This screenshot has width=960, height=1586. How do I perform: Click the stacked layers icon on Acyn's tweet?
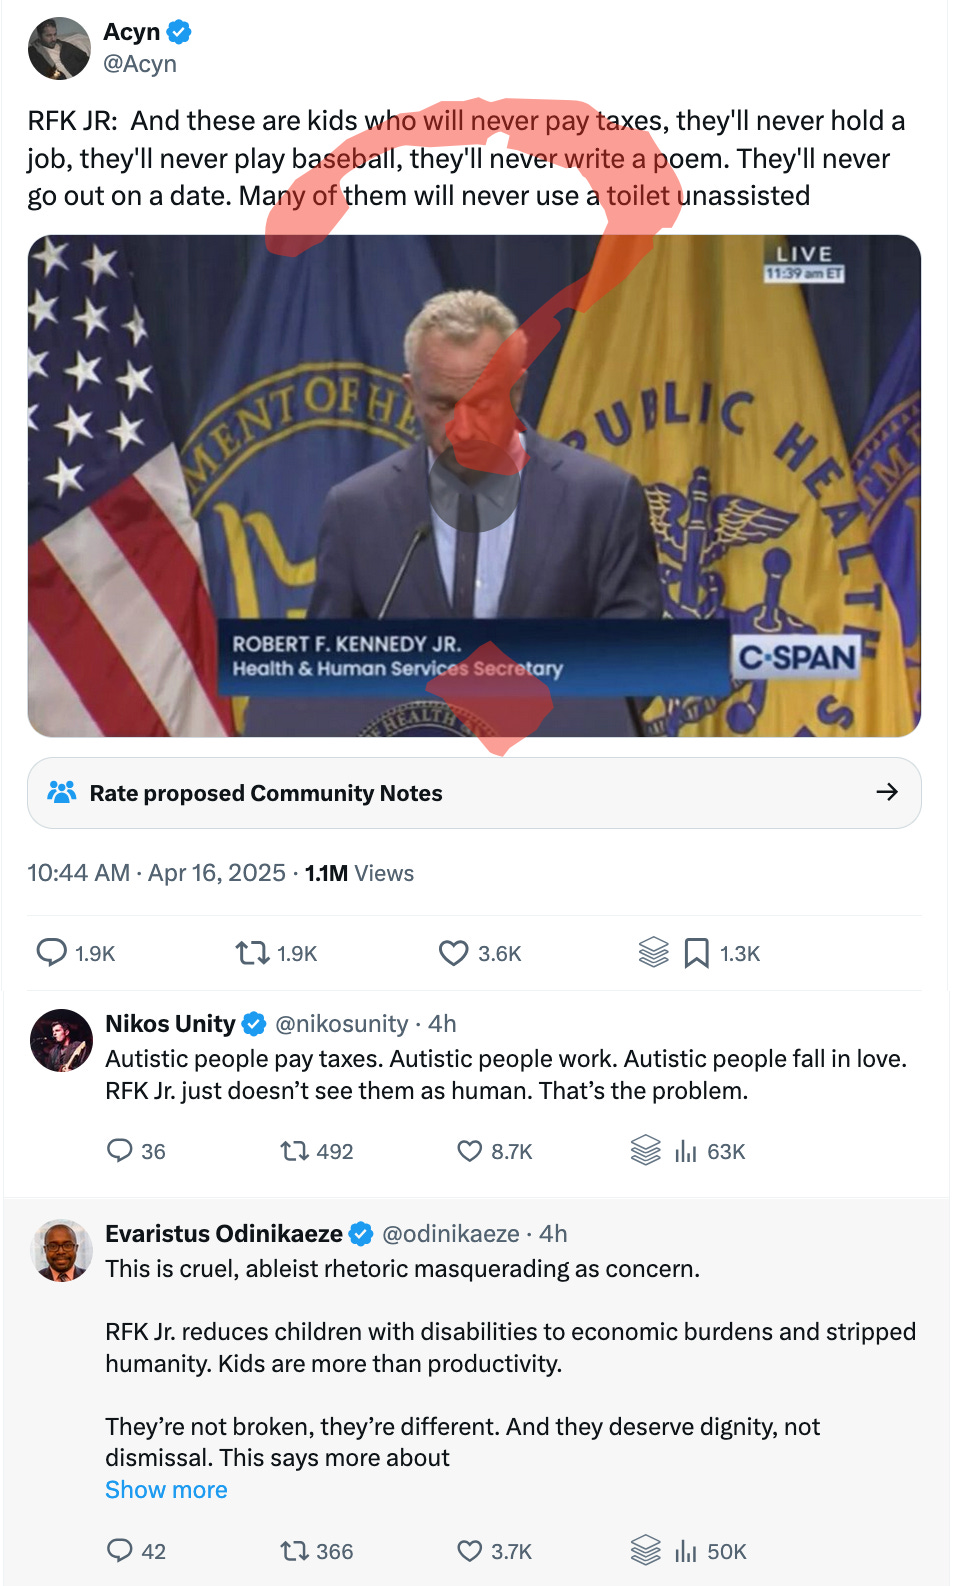[653, 952]
